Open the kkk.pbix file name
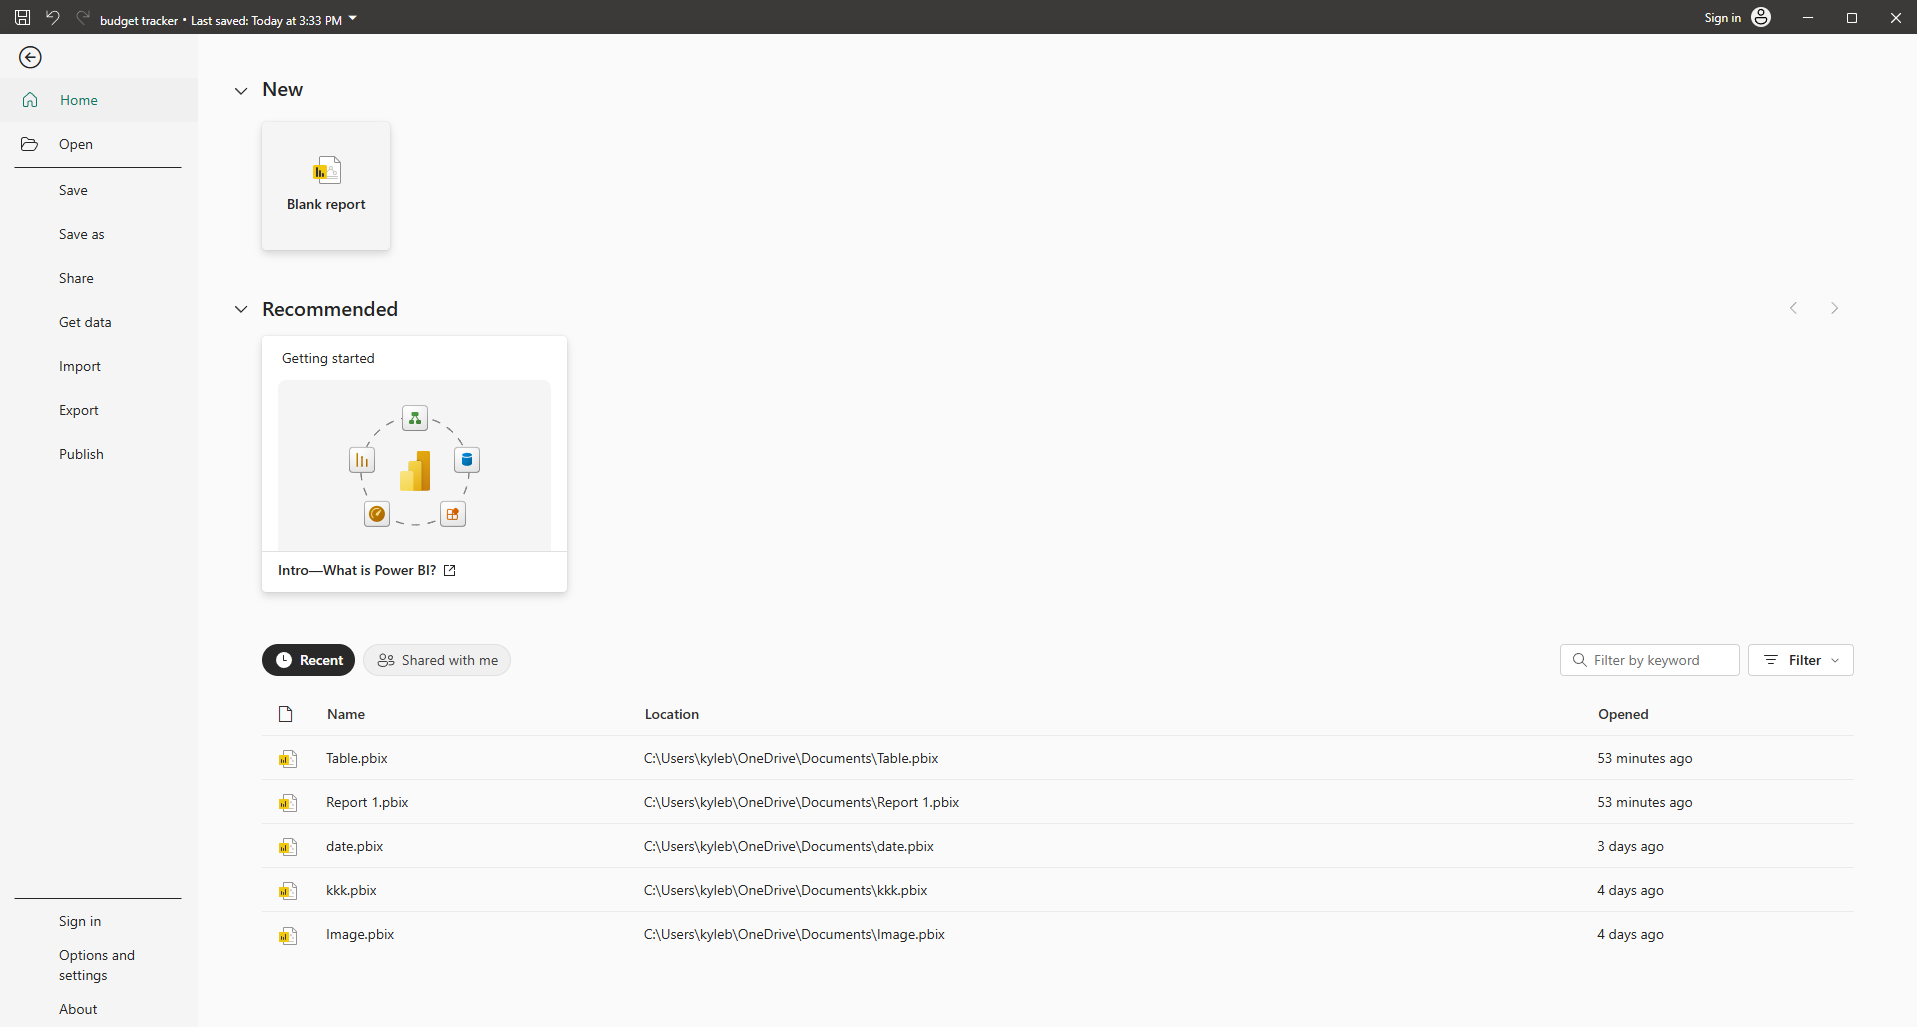The image size is (1917, 1027). coord(351,890)
